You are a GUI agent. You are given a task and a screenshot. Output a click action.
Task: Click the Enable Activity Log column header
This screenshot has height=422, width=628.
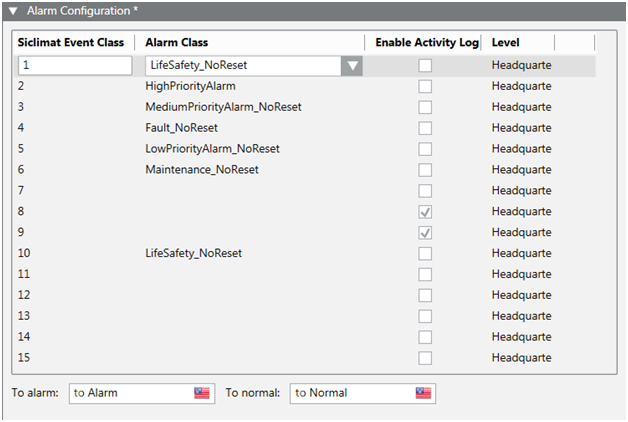tap(427, 43)
